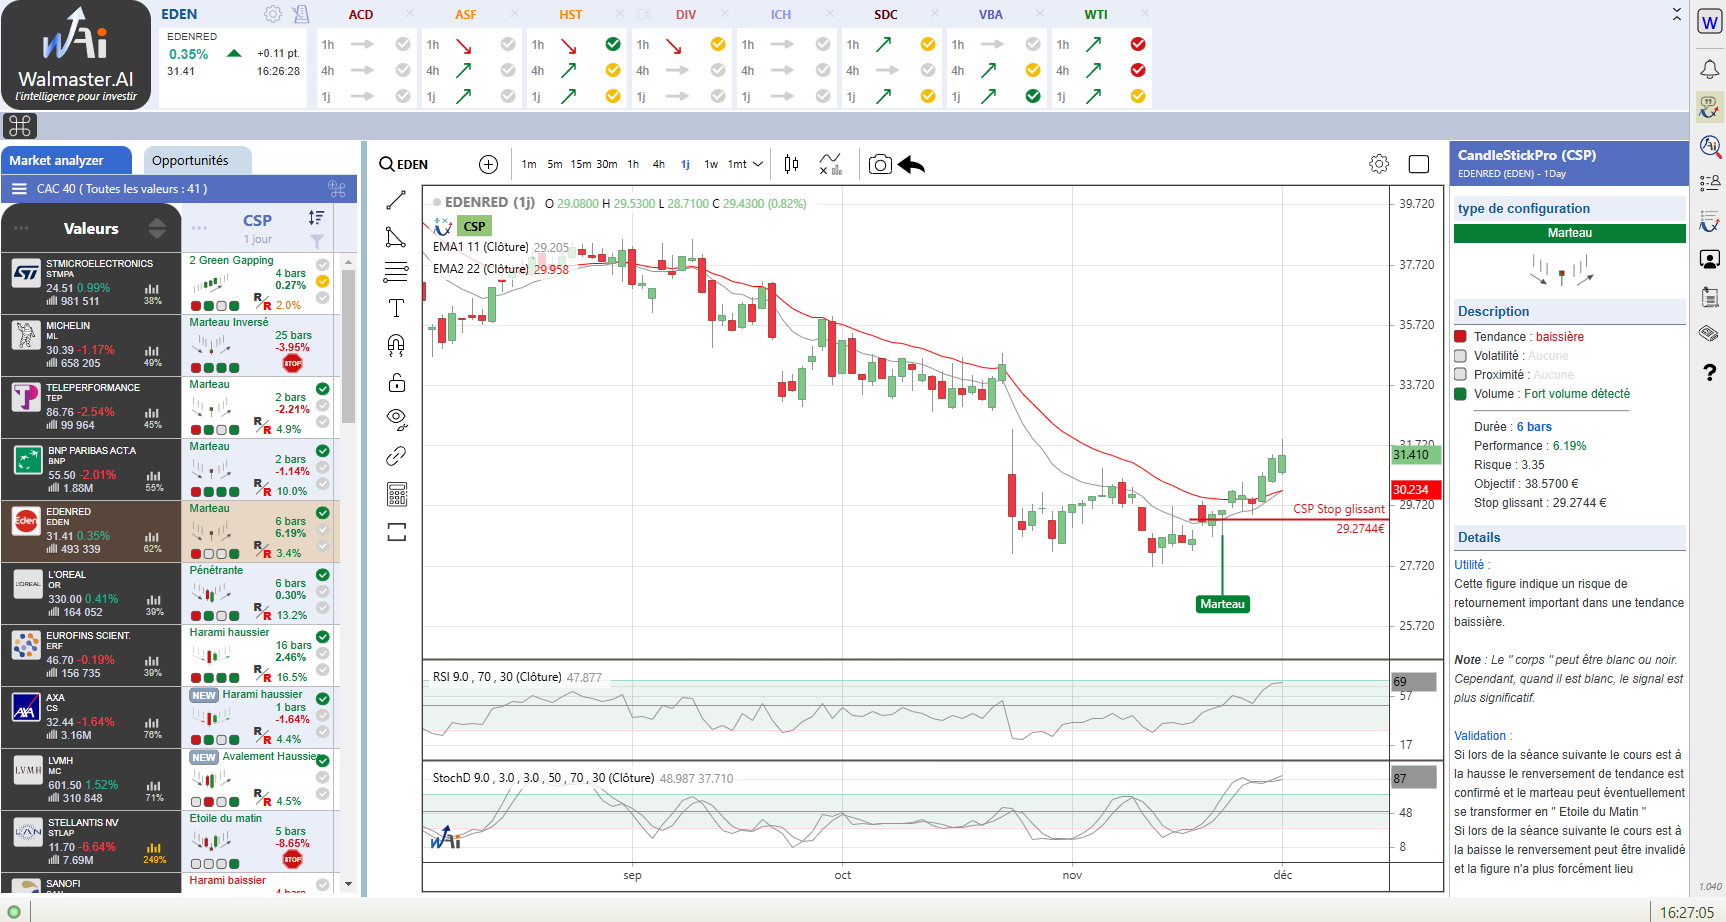Activate the magnet snap tool

(x=396, y=346)
